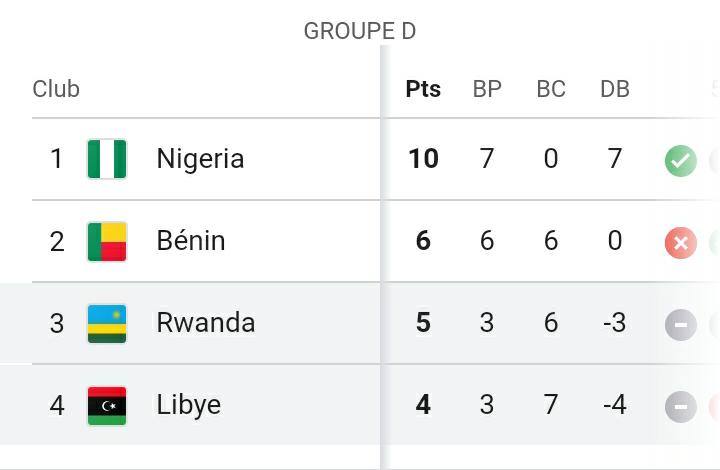Click the Rwanda flag icon
The image size is (720, 470).
(x=107, y=324)
